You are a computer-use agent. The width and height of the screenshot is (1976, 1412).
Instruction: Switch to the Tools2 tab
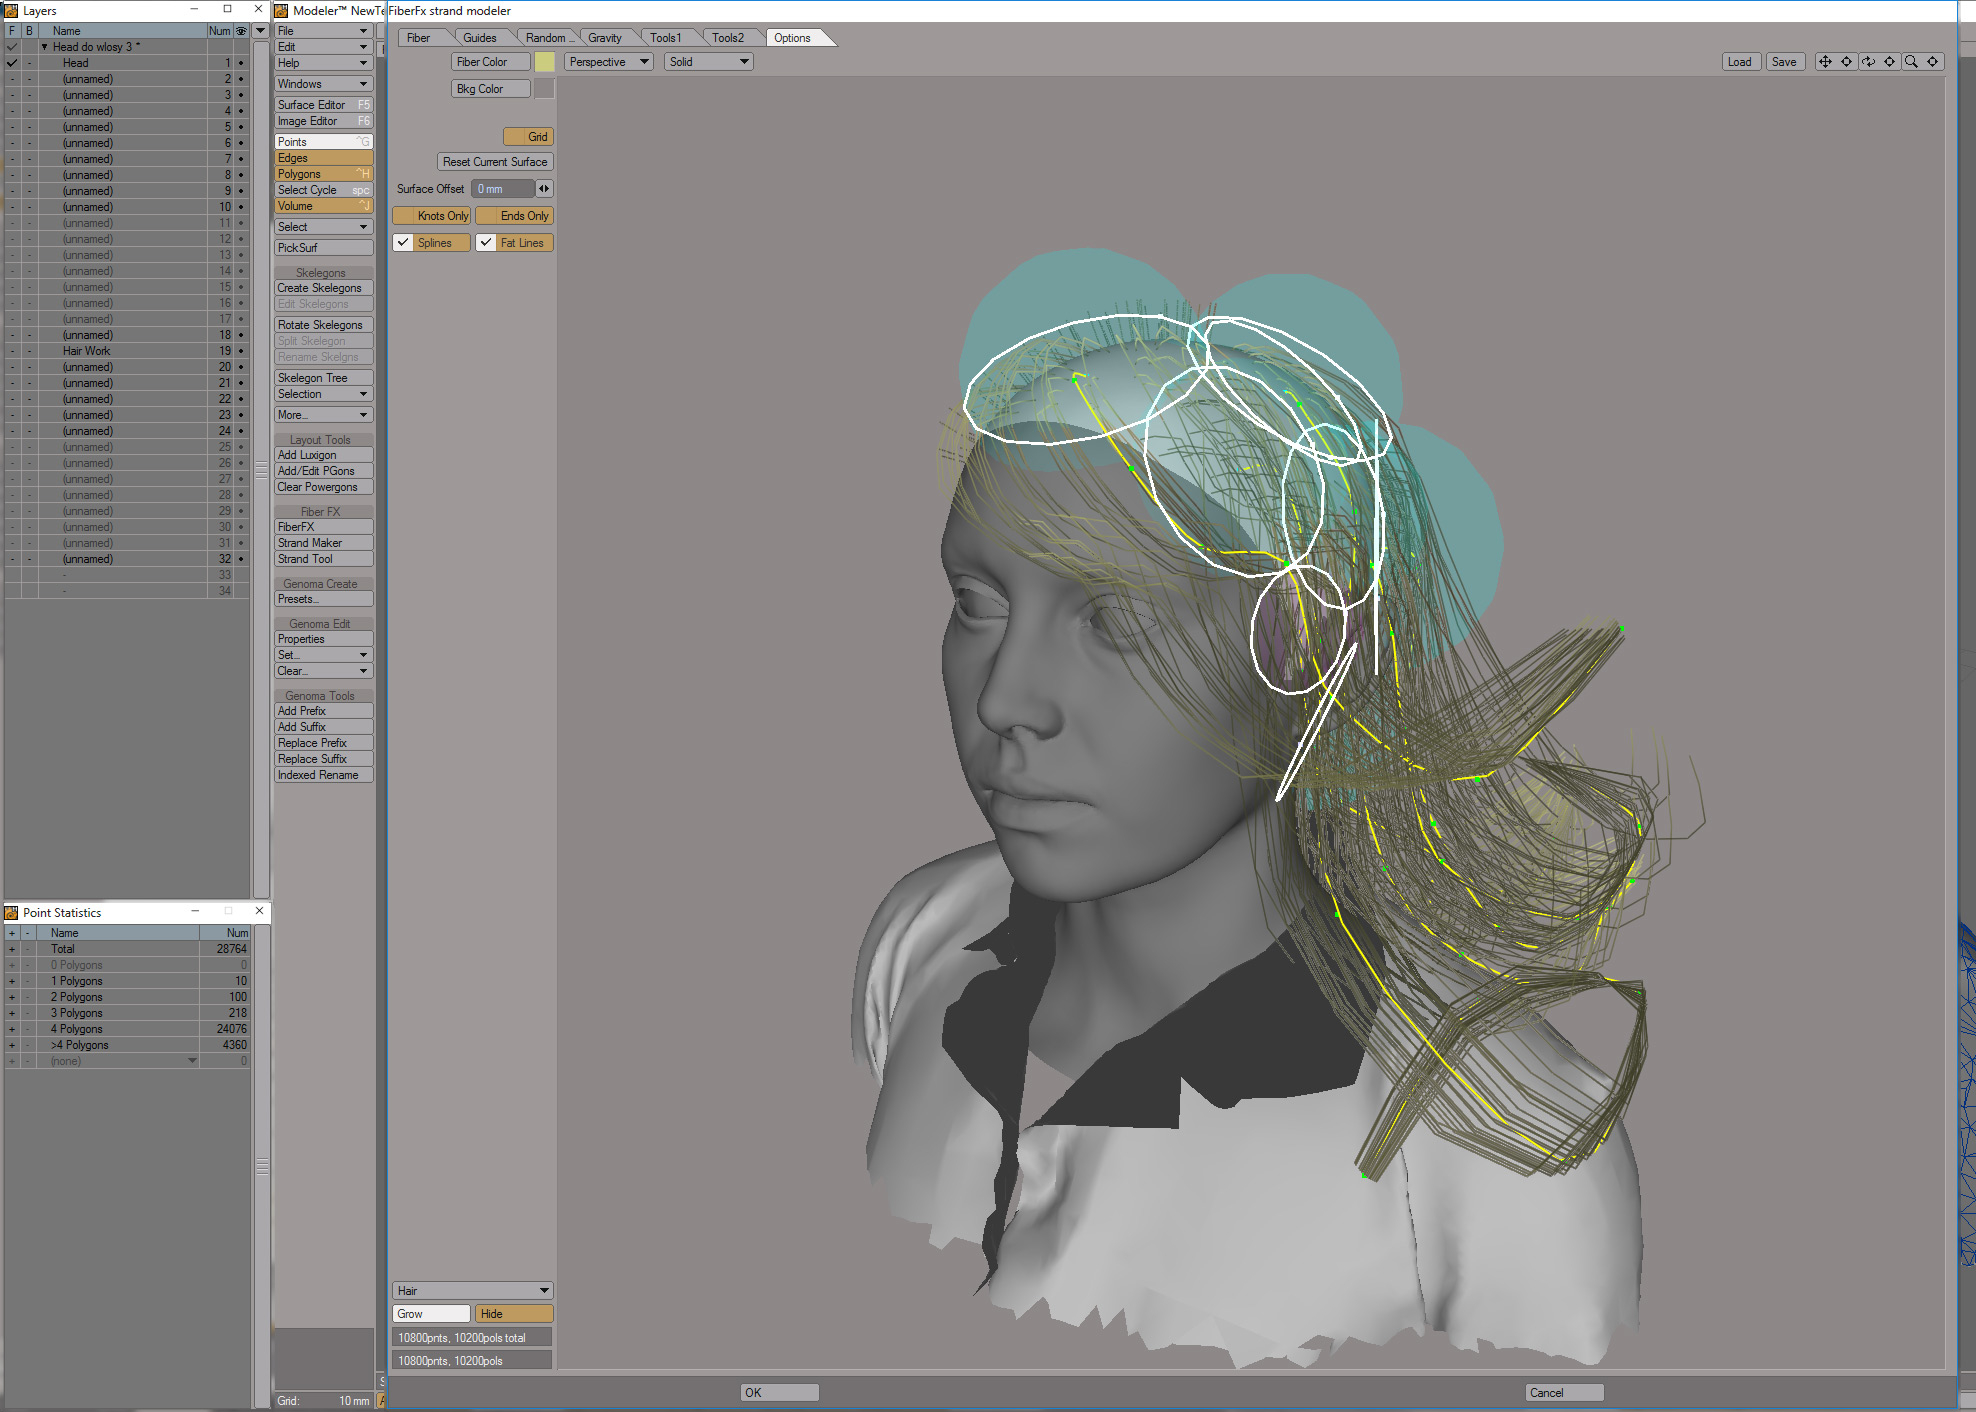(x=728, y=38)
